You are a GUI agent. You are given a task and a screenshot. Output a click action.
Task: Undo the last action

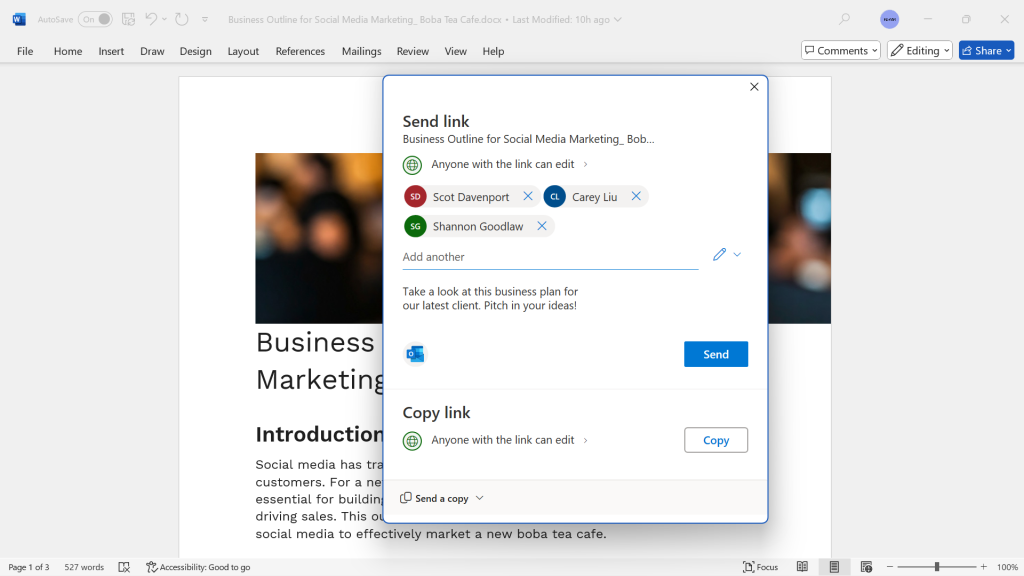pos(151,19)
